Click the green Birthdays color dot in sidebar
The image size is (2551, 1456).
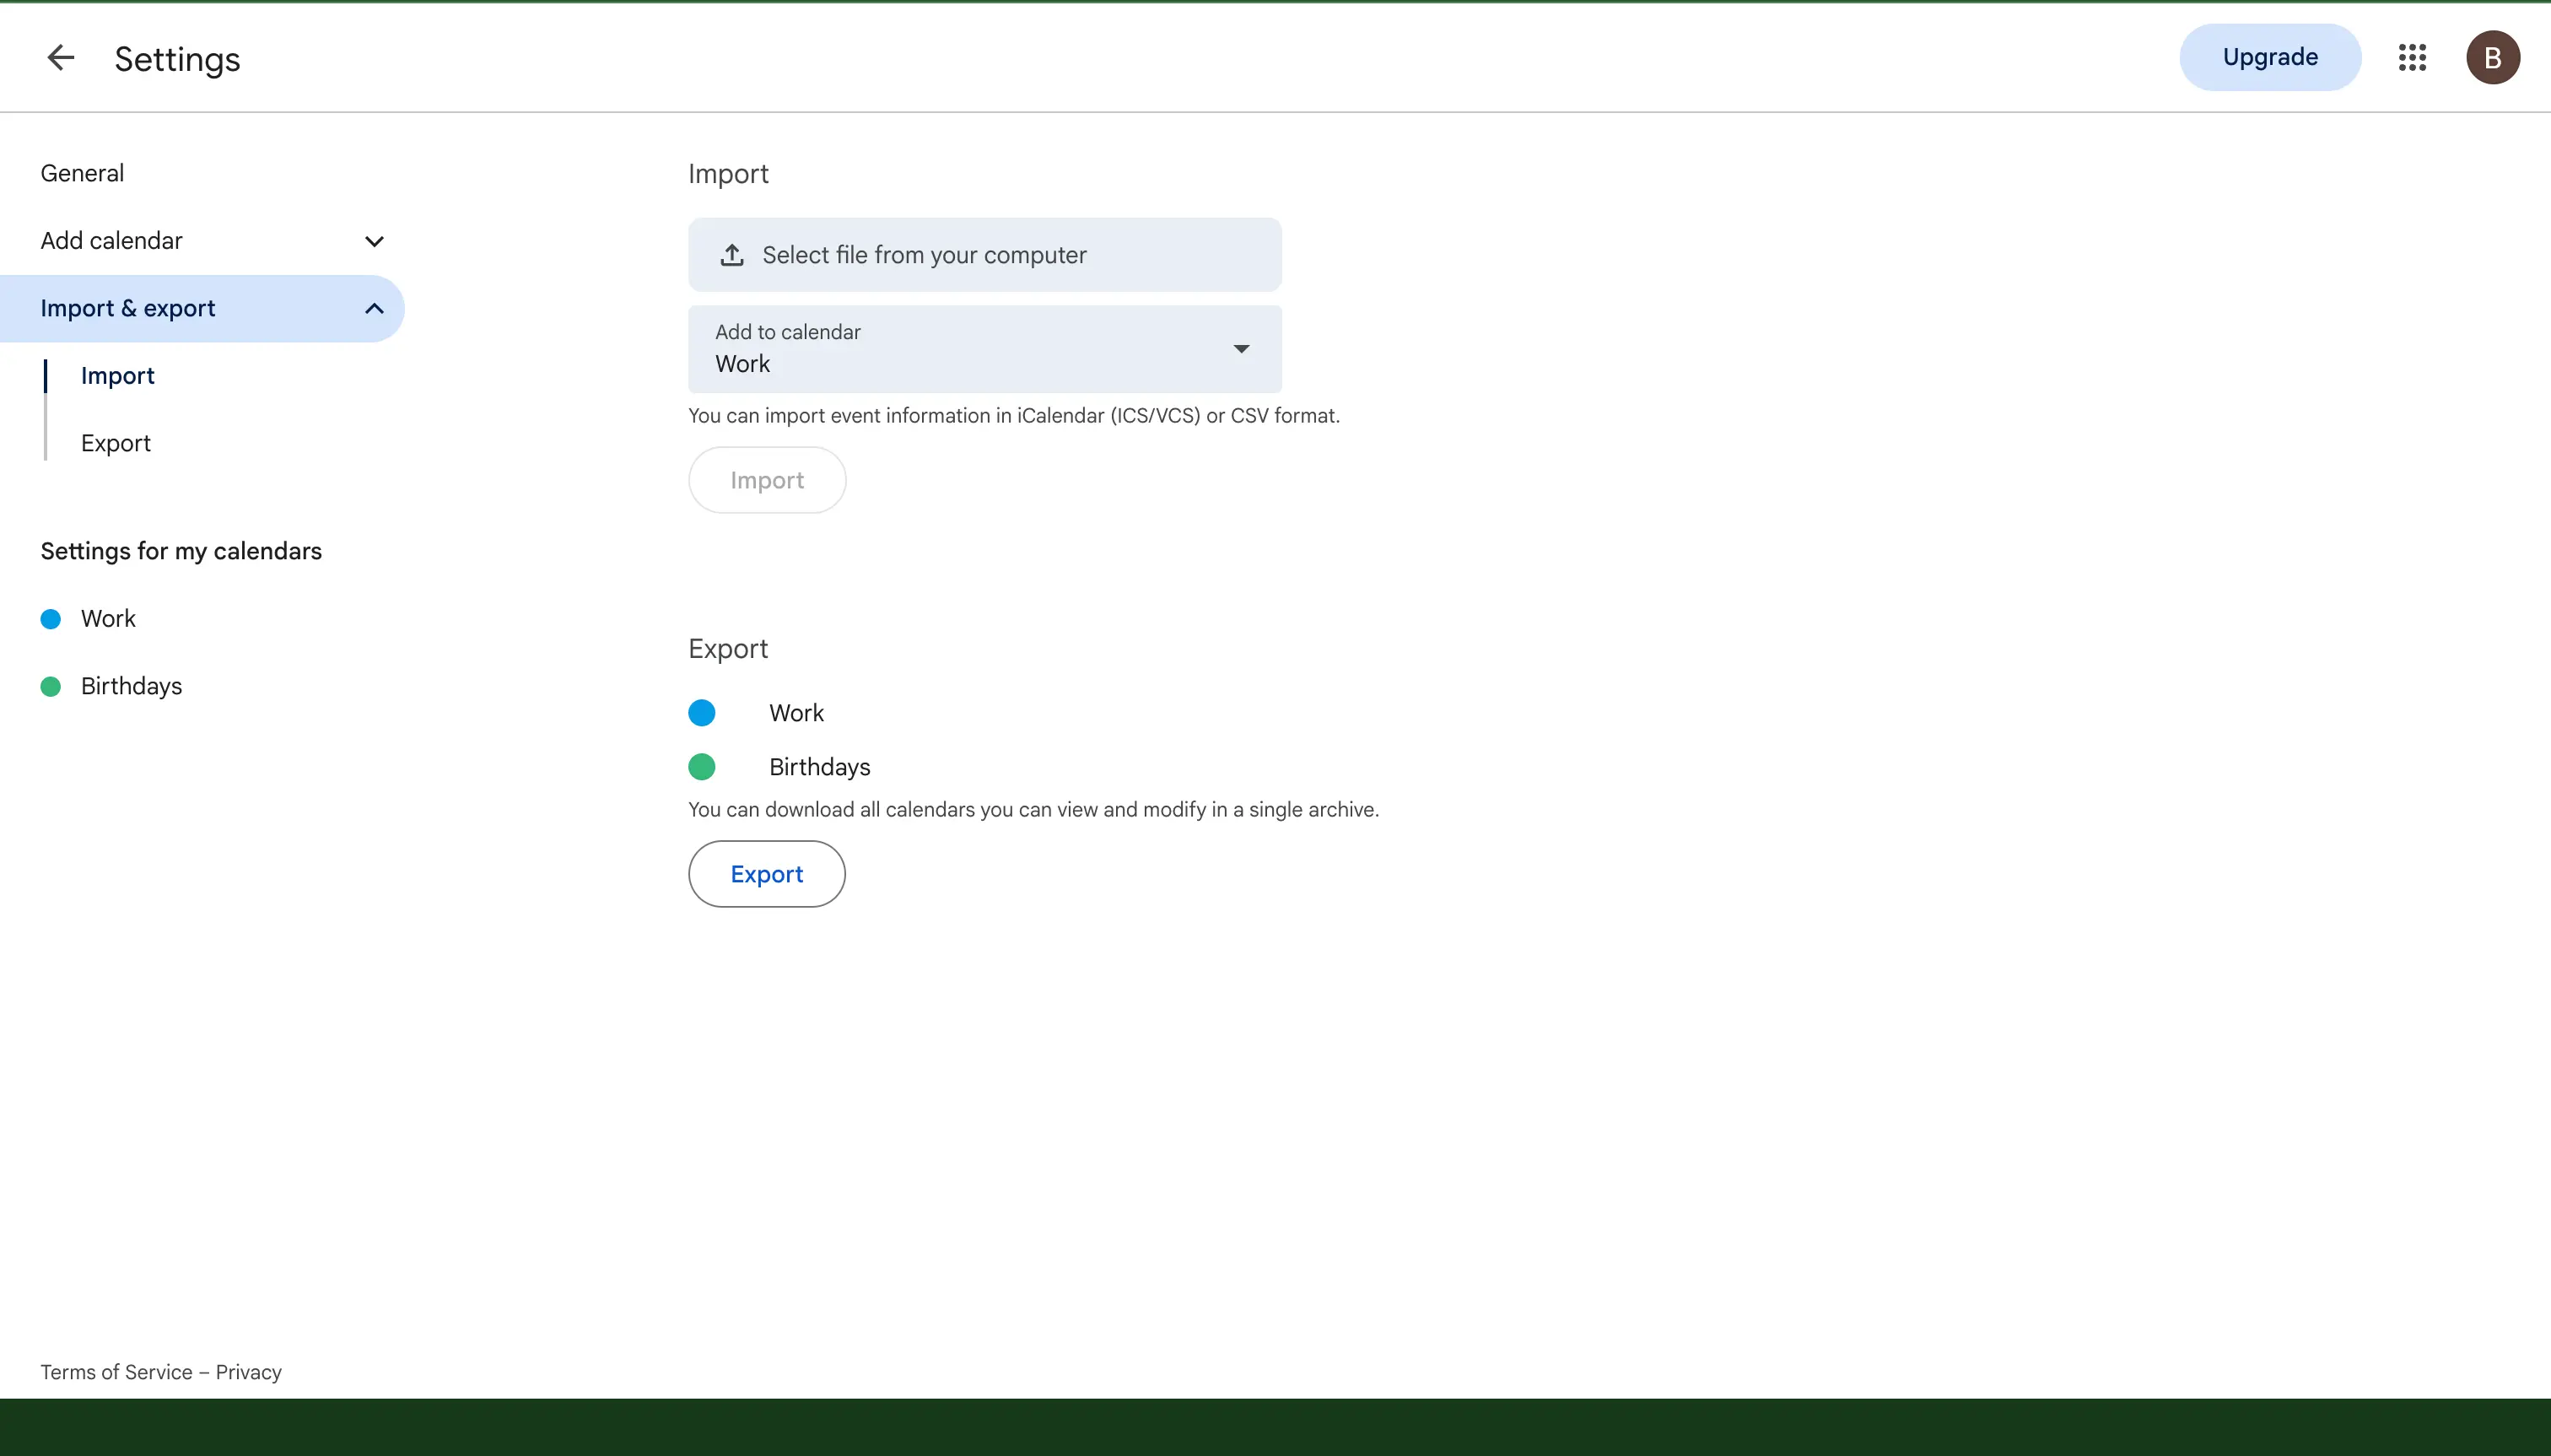tap(51, 686)
